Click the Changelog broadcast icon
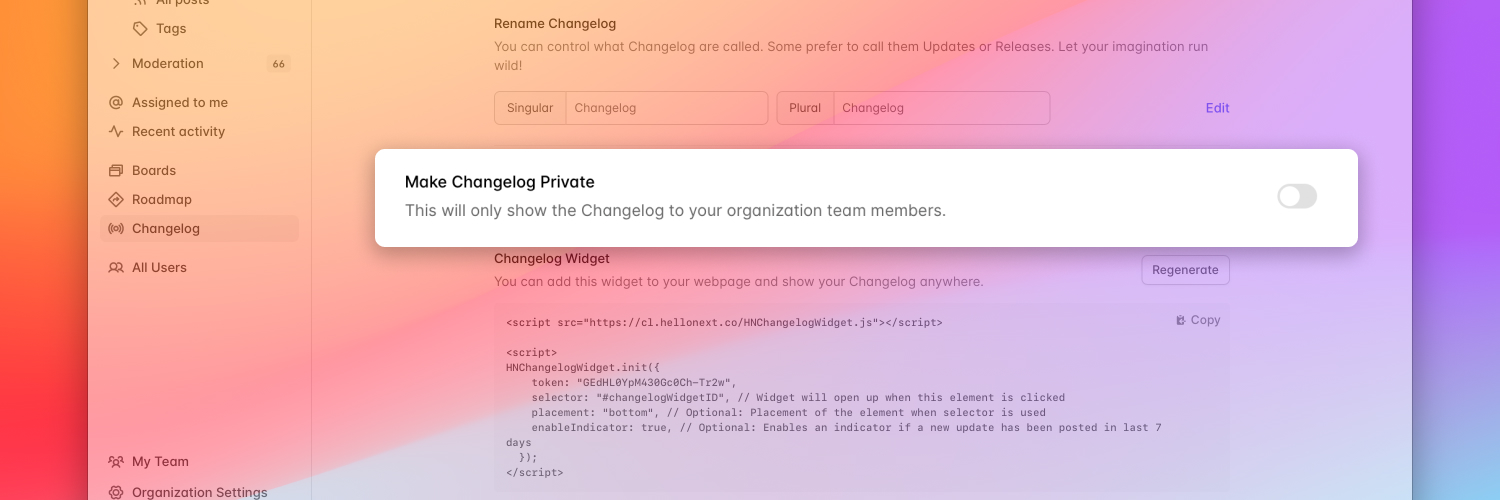This screenshot has height=500, width=1500. [116, 228]
